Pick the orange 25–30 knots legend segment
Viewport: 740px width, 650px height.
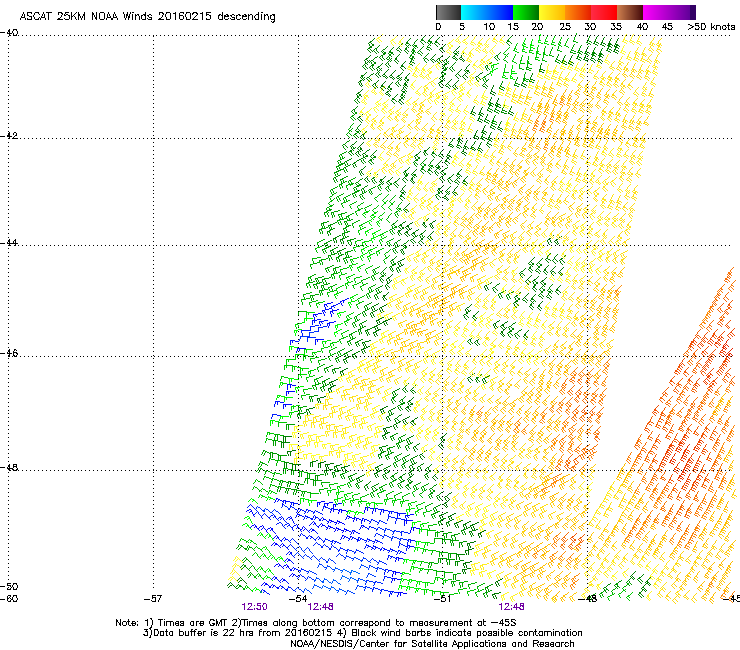pyautogui.click(x=578, y=12)
